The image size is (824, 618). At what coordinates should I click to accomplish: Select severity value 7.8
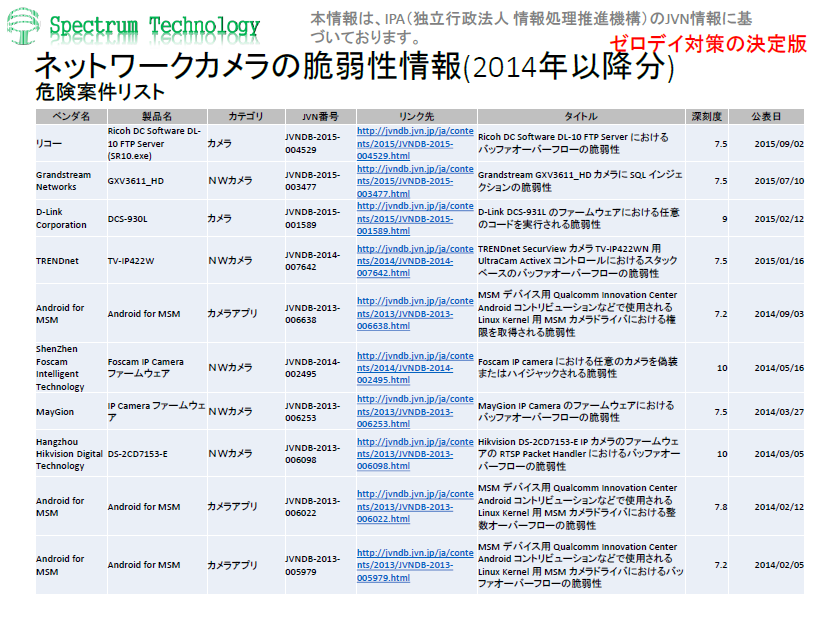click(x=721, y=507)
